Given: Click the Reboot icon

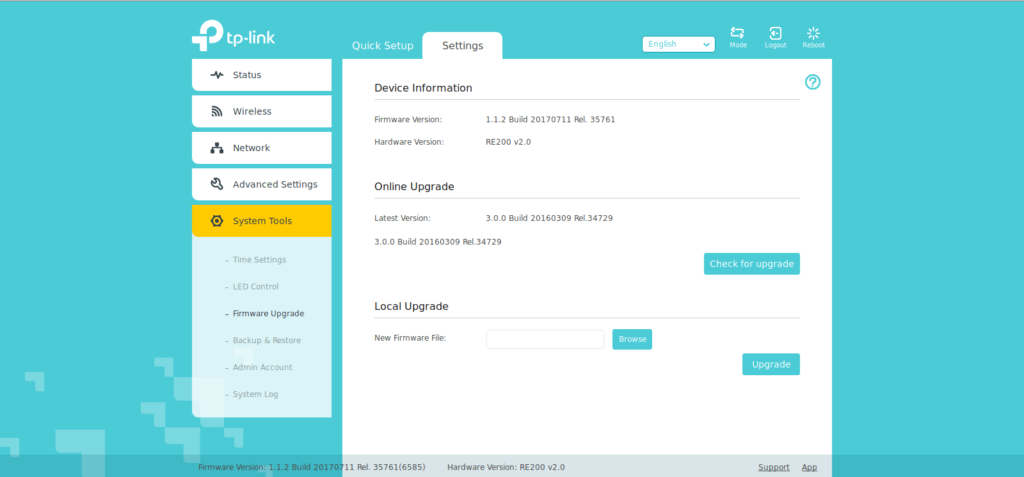Looking at the screenshot, I should coord(813,34).
